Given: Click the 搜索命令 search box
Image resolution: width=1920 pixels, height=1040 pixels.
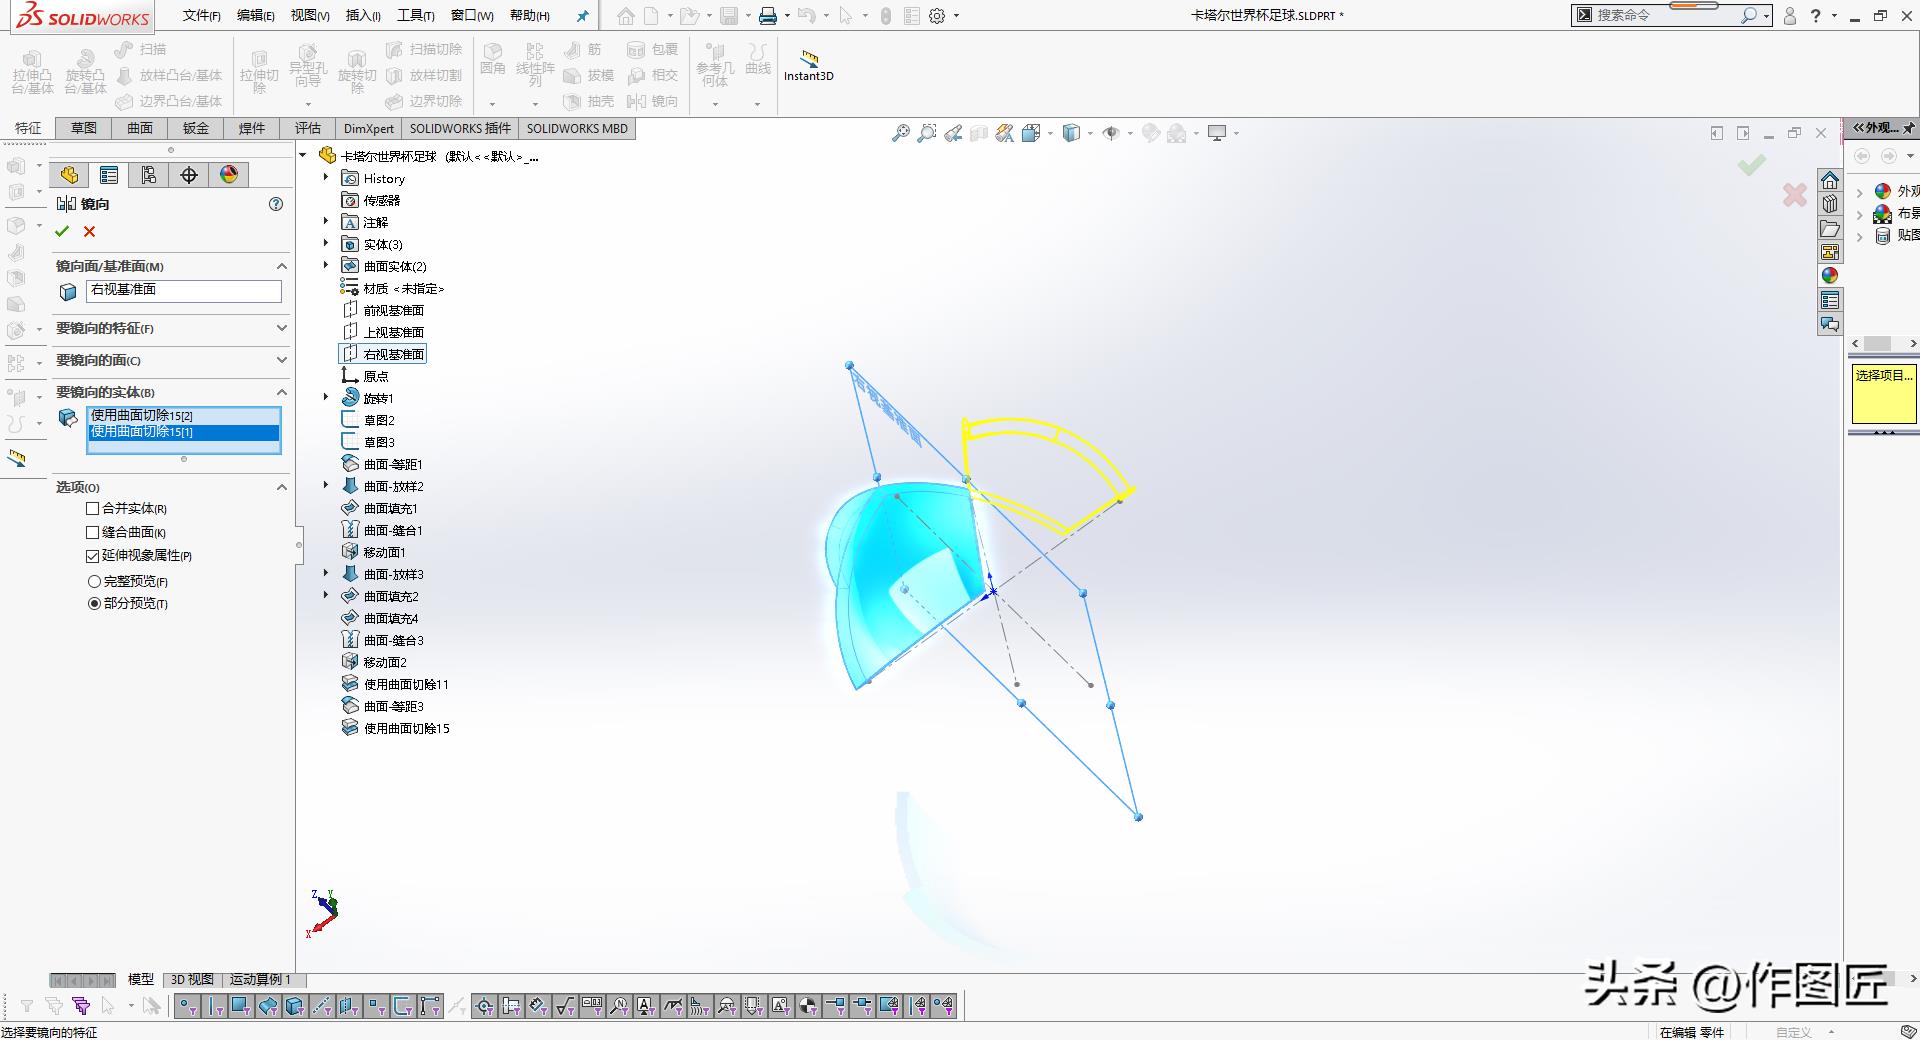Looking at the screenshot, I should point(1665,15).
